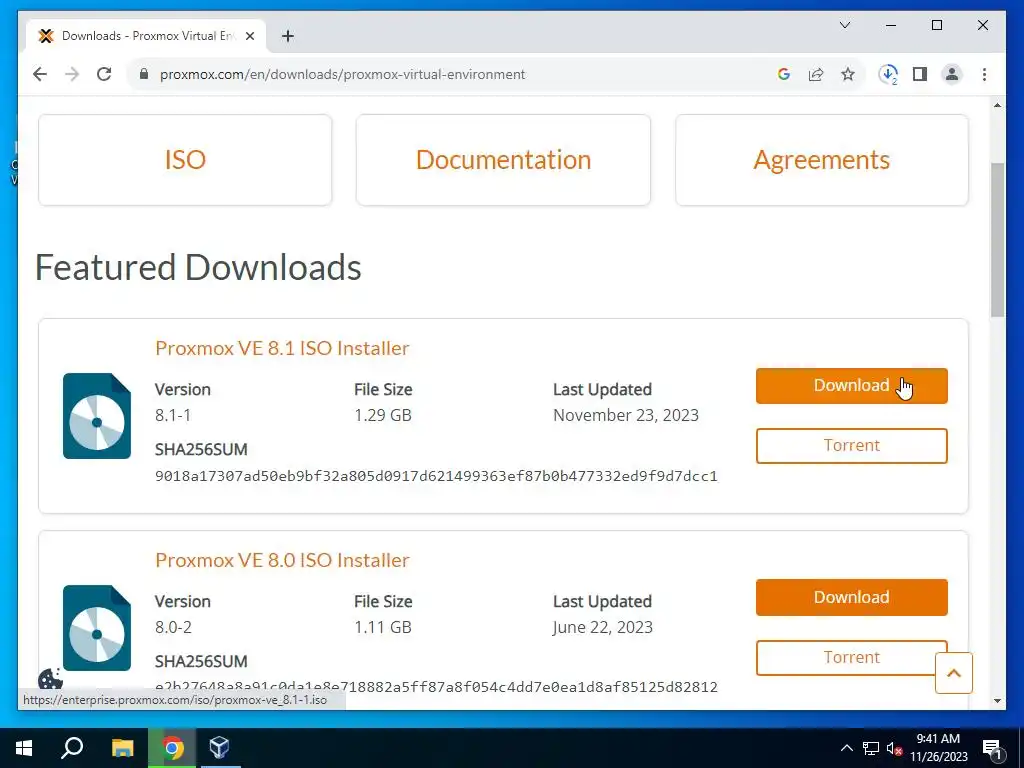Click the scrollbar up arrow

tap(997, 105)
